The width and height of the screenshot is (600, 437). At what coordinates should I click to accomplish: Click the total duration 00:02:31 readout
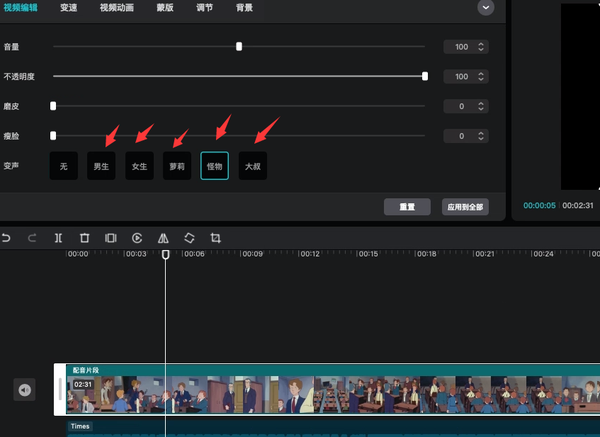point(578,205)
